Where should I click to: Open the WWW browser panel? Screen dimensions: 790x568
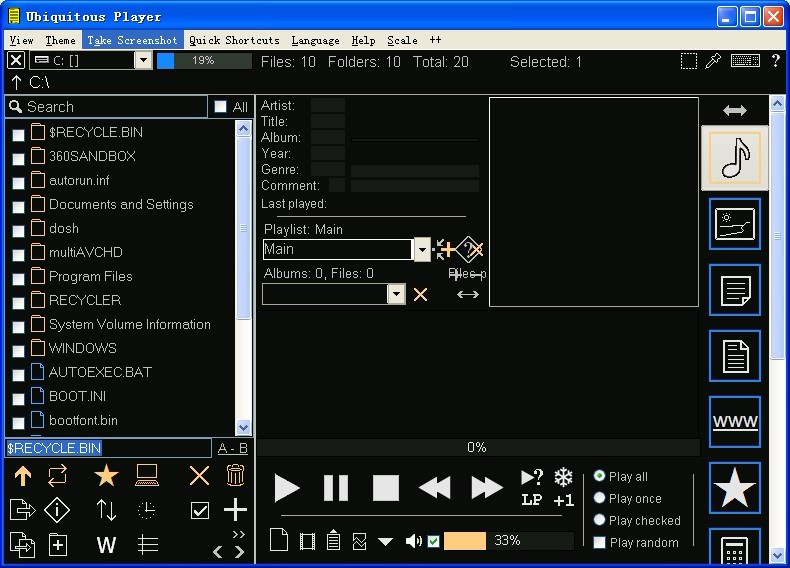(735, 422)
